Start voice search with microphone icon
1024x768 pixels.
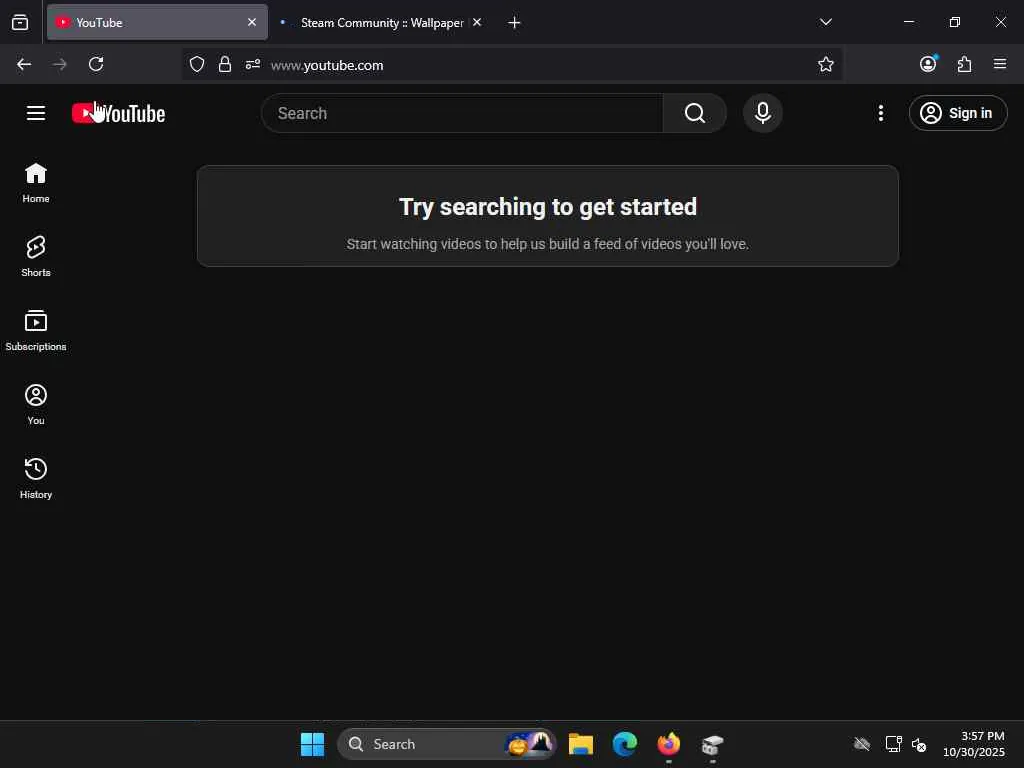coord(762,113)
